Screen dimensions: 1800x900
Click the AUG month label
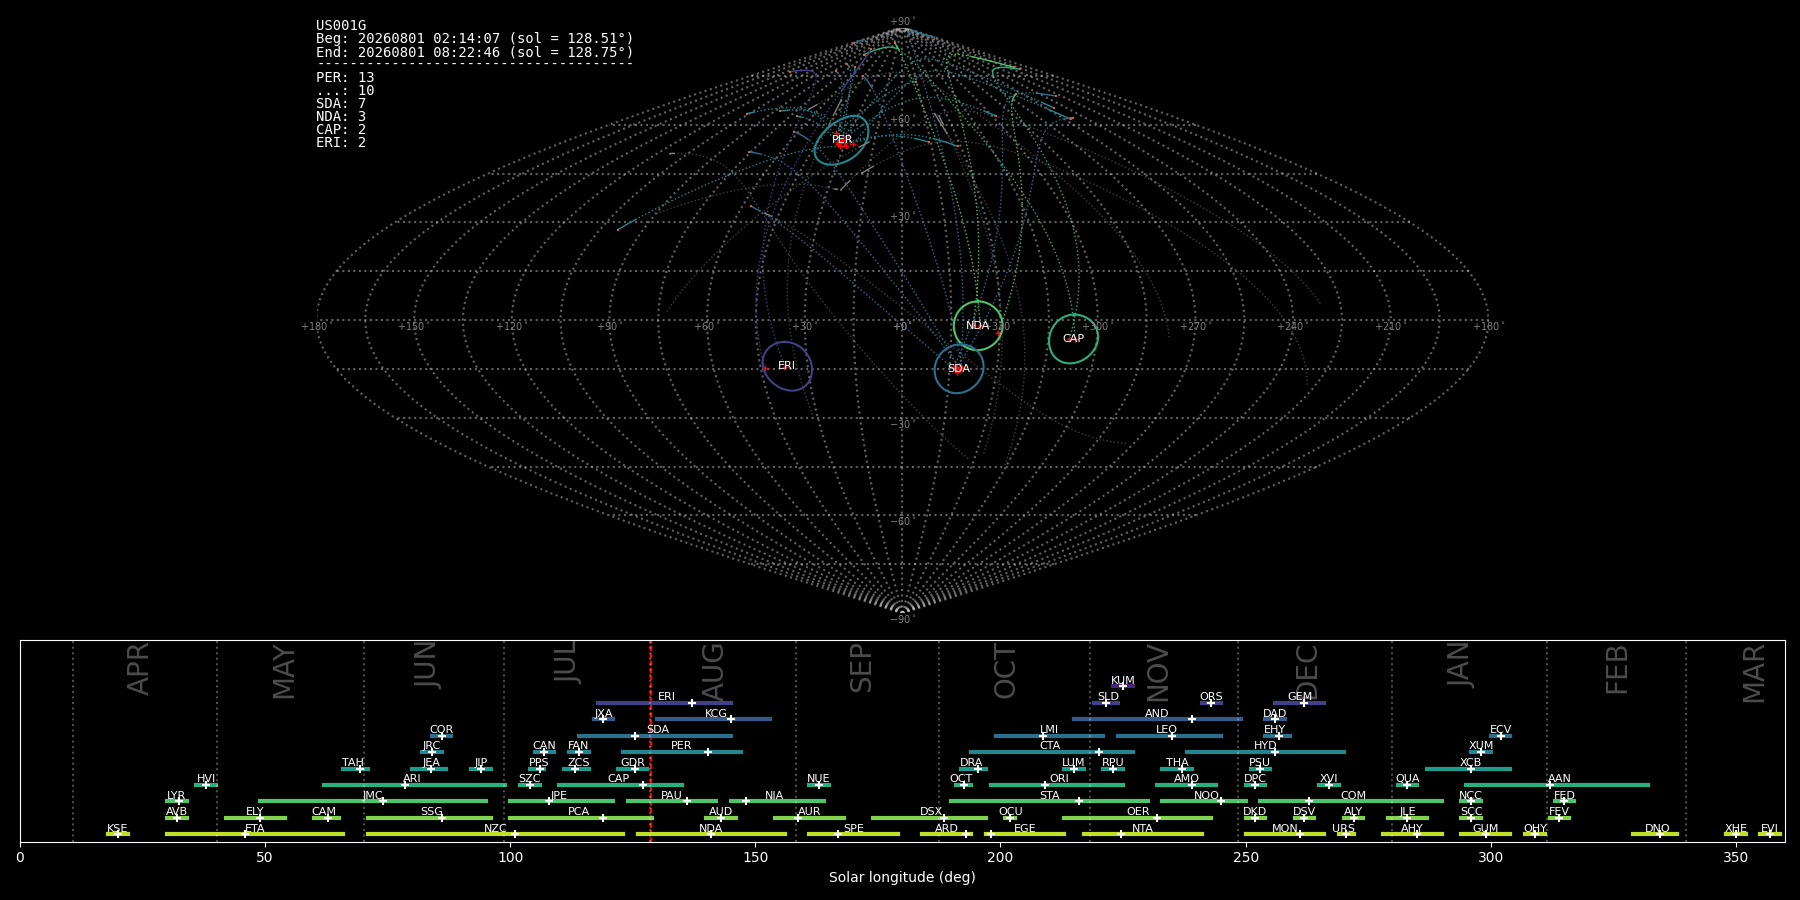point(713,670)
